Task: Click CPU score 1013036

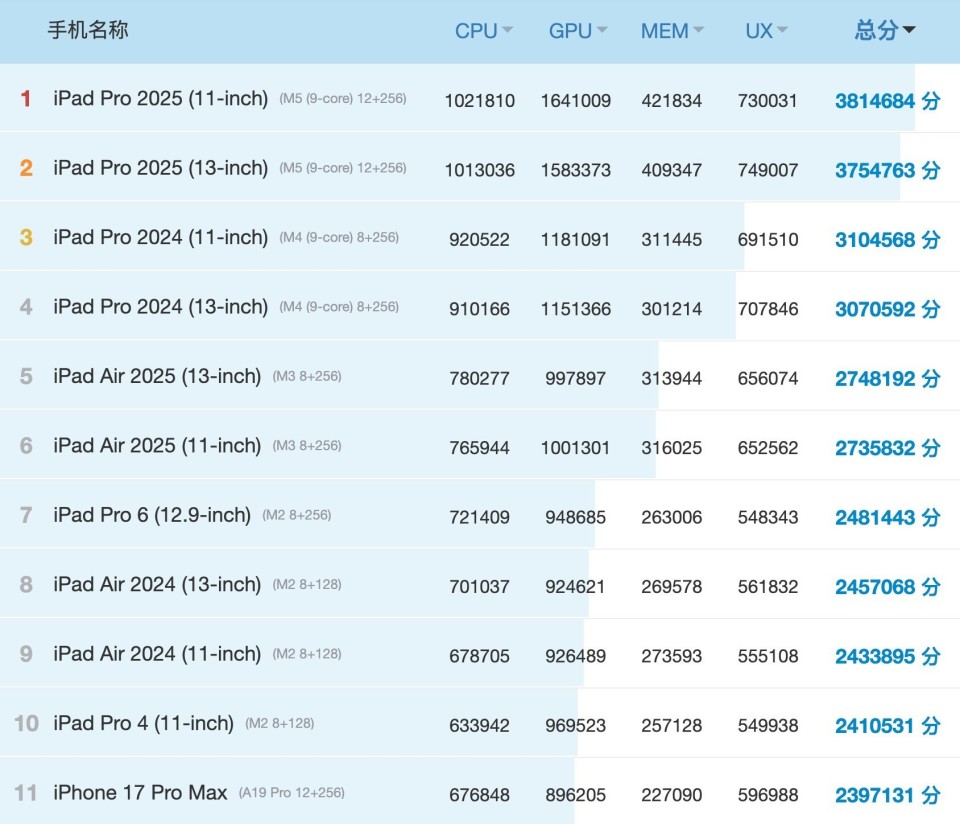Action: pos(479,170)
